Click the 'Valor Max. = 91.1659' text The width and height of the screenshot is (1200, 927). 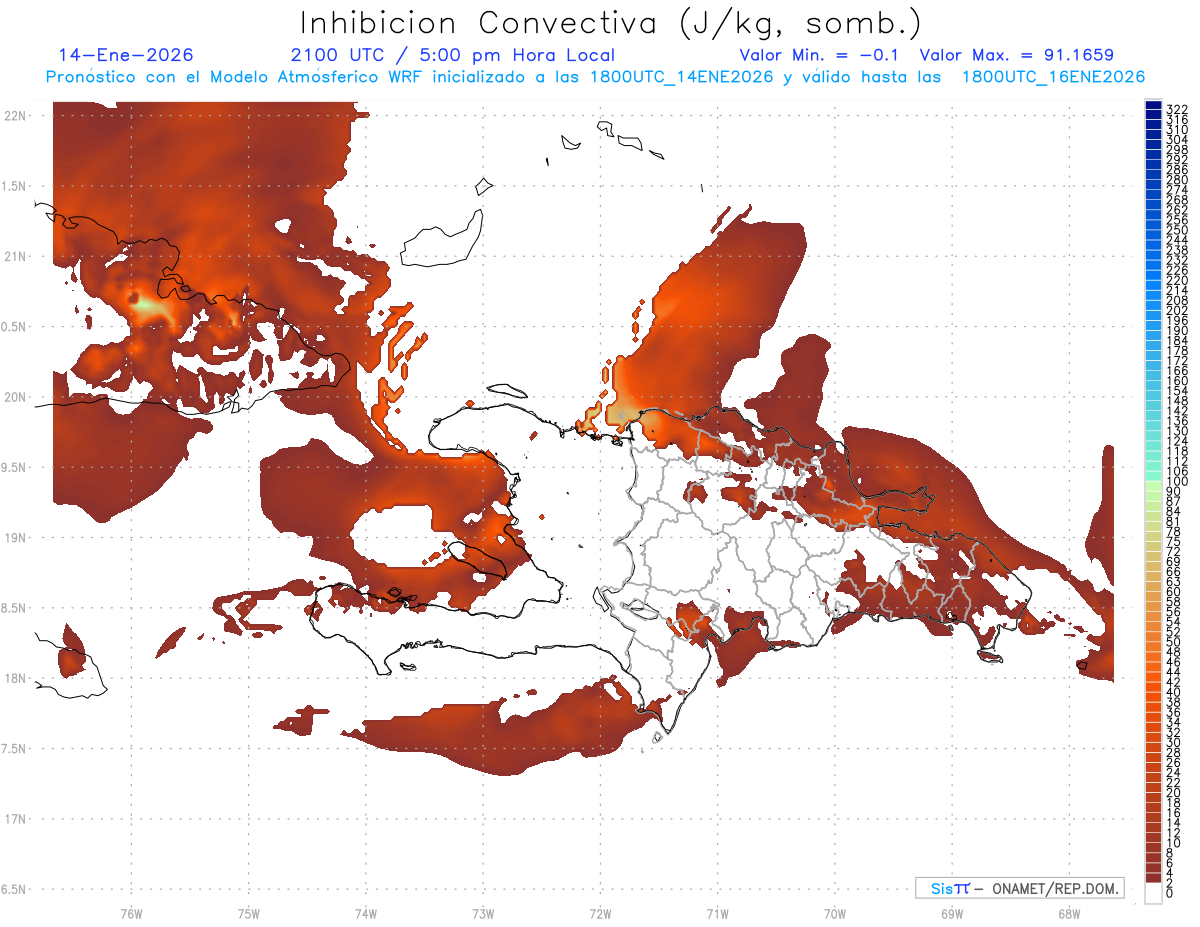pyautogui.click(x=1017, y=55)
